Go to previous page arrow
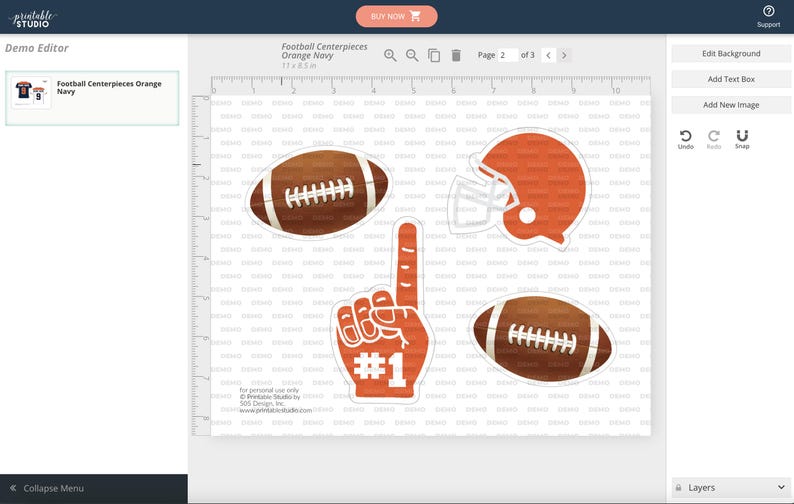The image size is (794, 504). (548, 55)
